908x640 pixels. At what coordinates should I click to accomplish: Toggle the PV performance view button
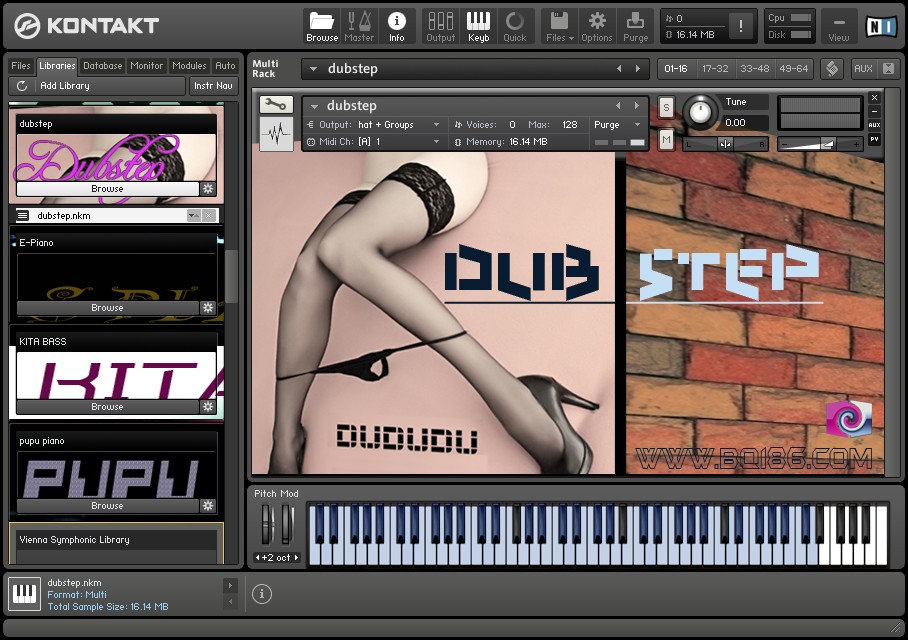[x=874, y=139]
